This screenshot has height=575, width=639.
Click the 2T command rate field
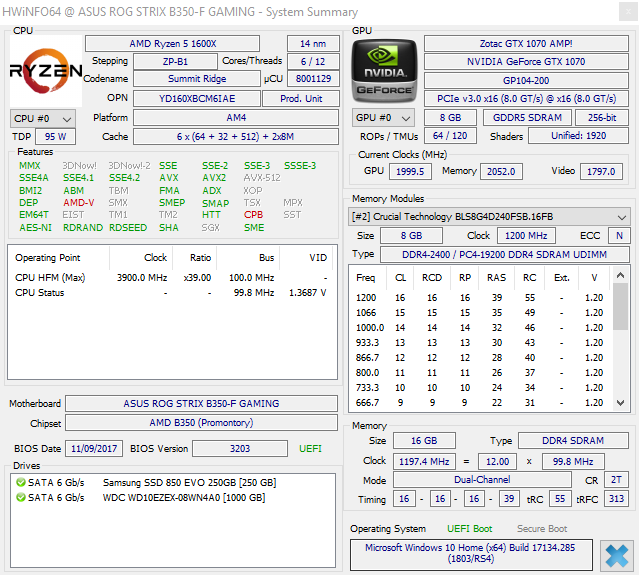click(x=616, y=480)
